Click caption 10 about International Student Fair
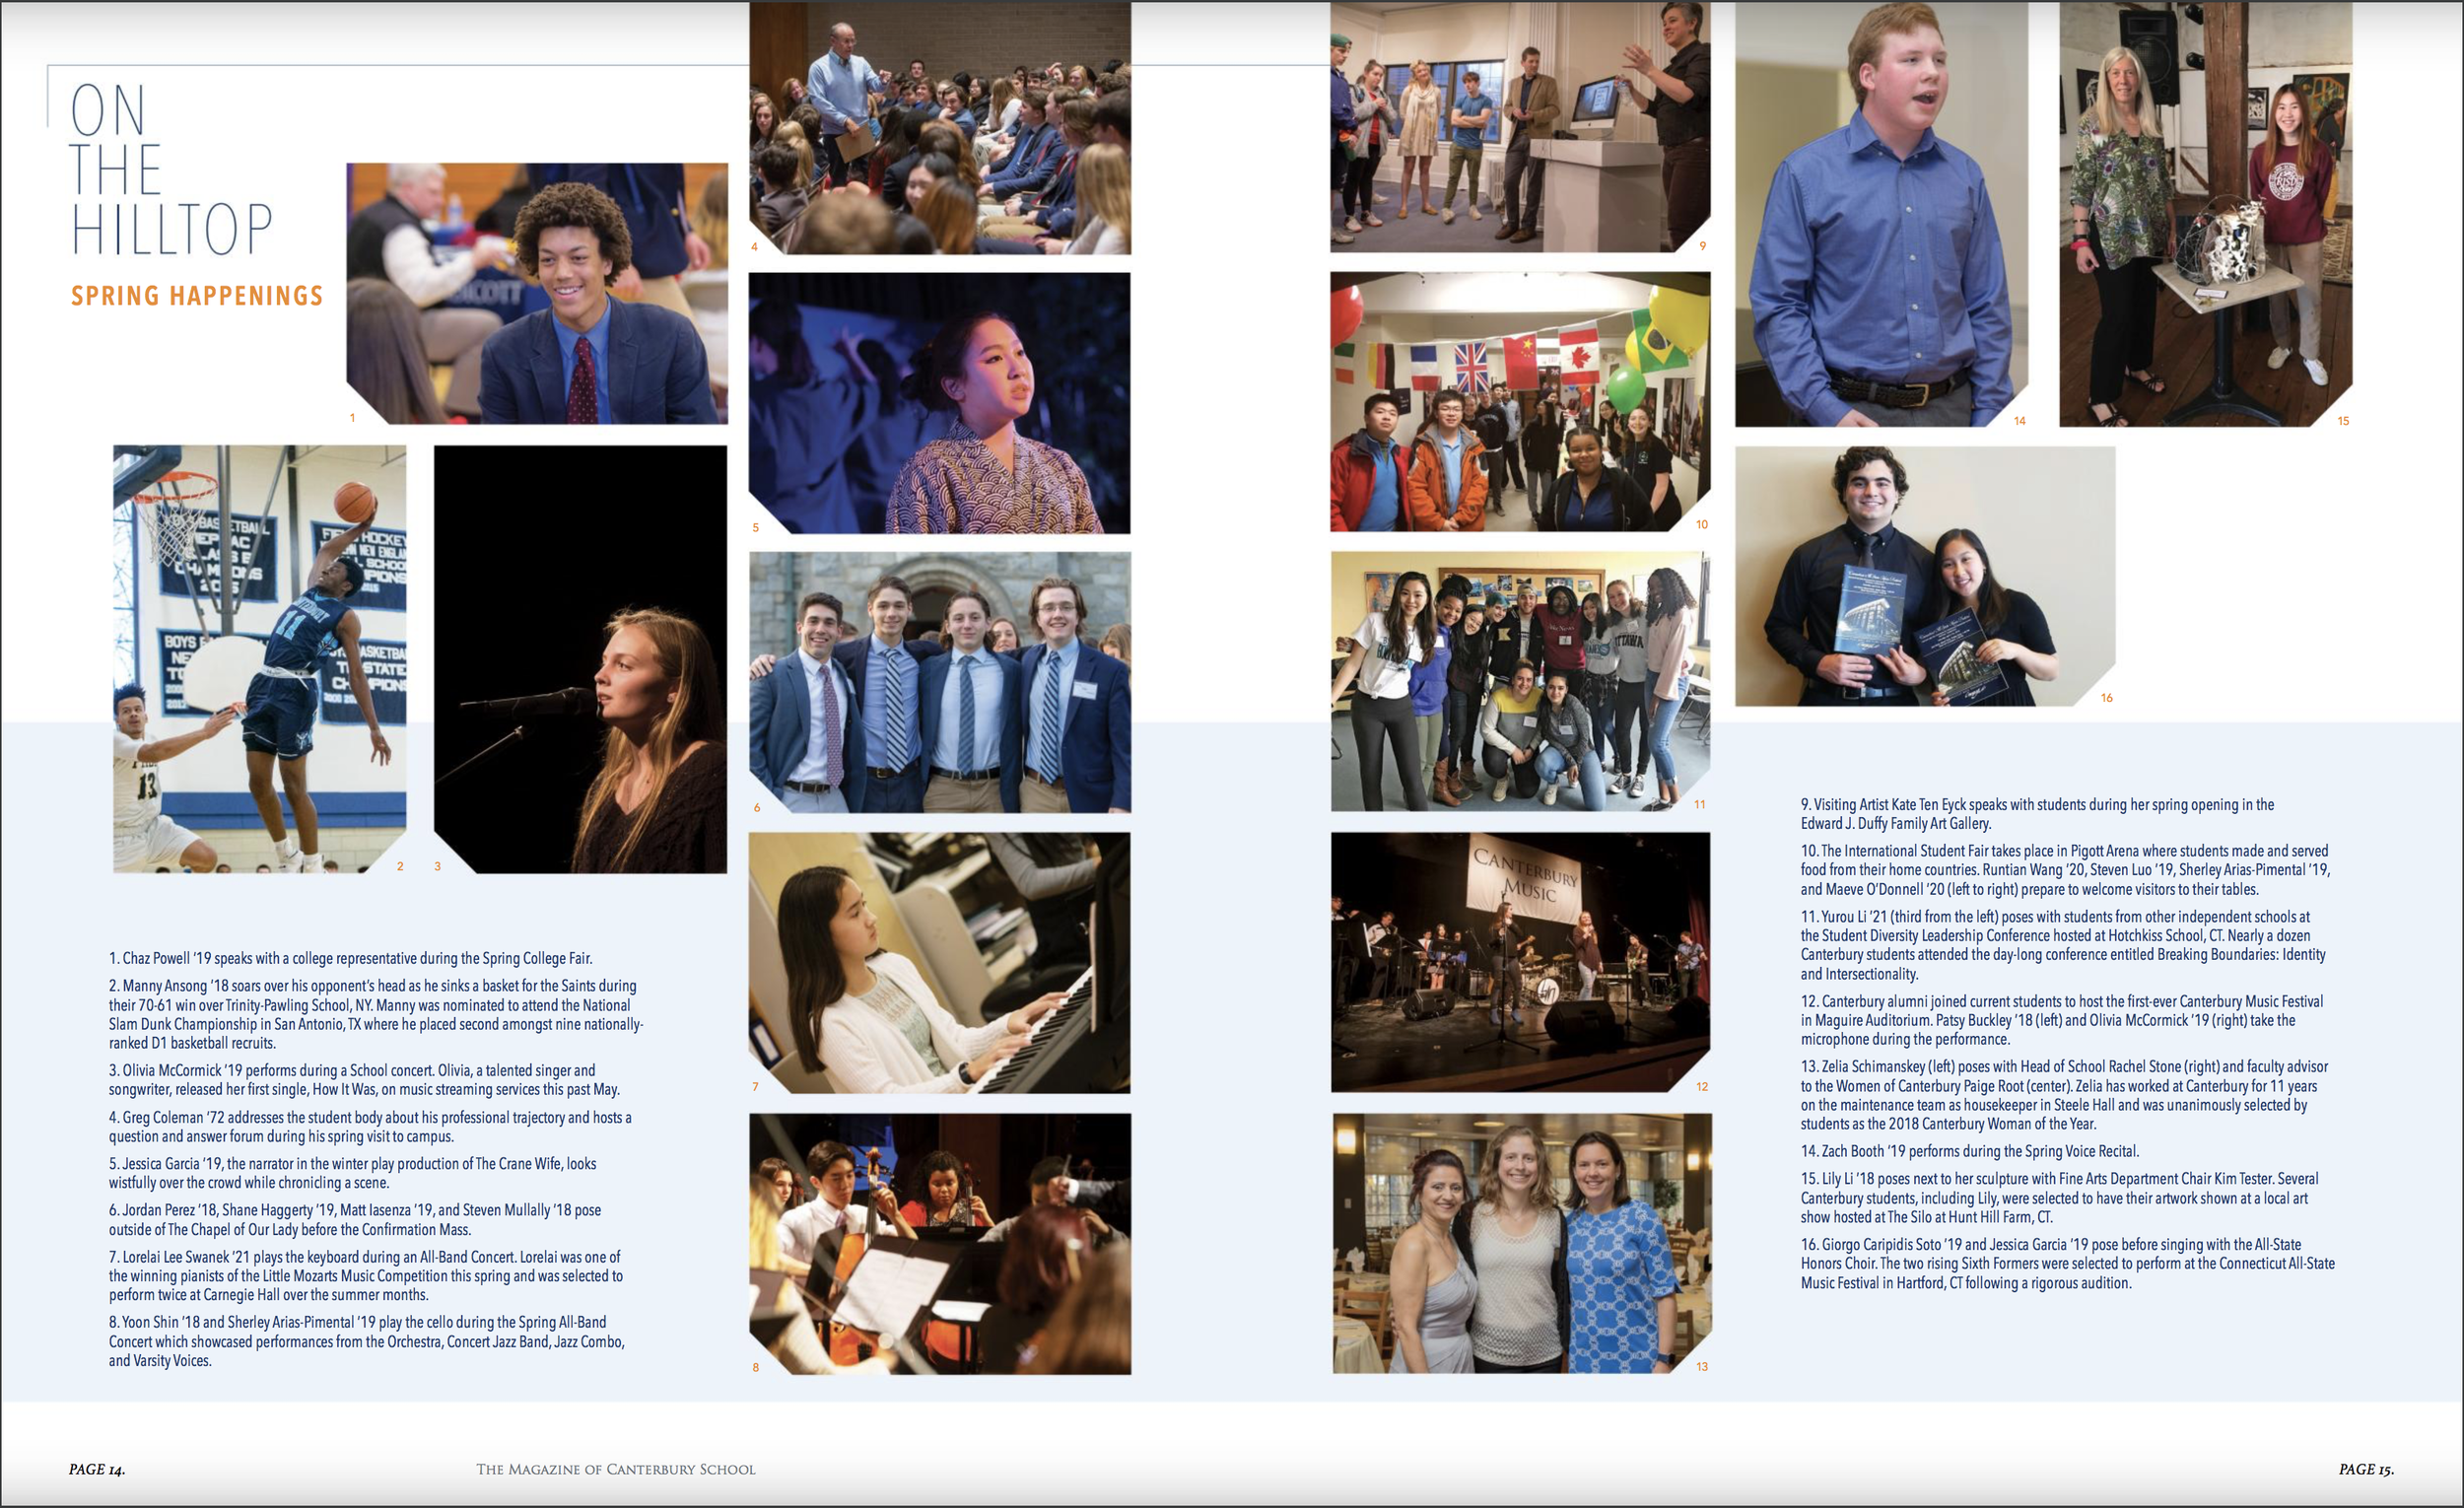This screenshot has height=1508, width=2464. 2066,870
